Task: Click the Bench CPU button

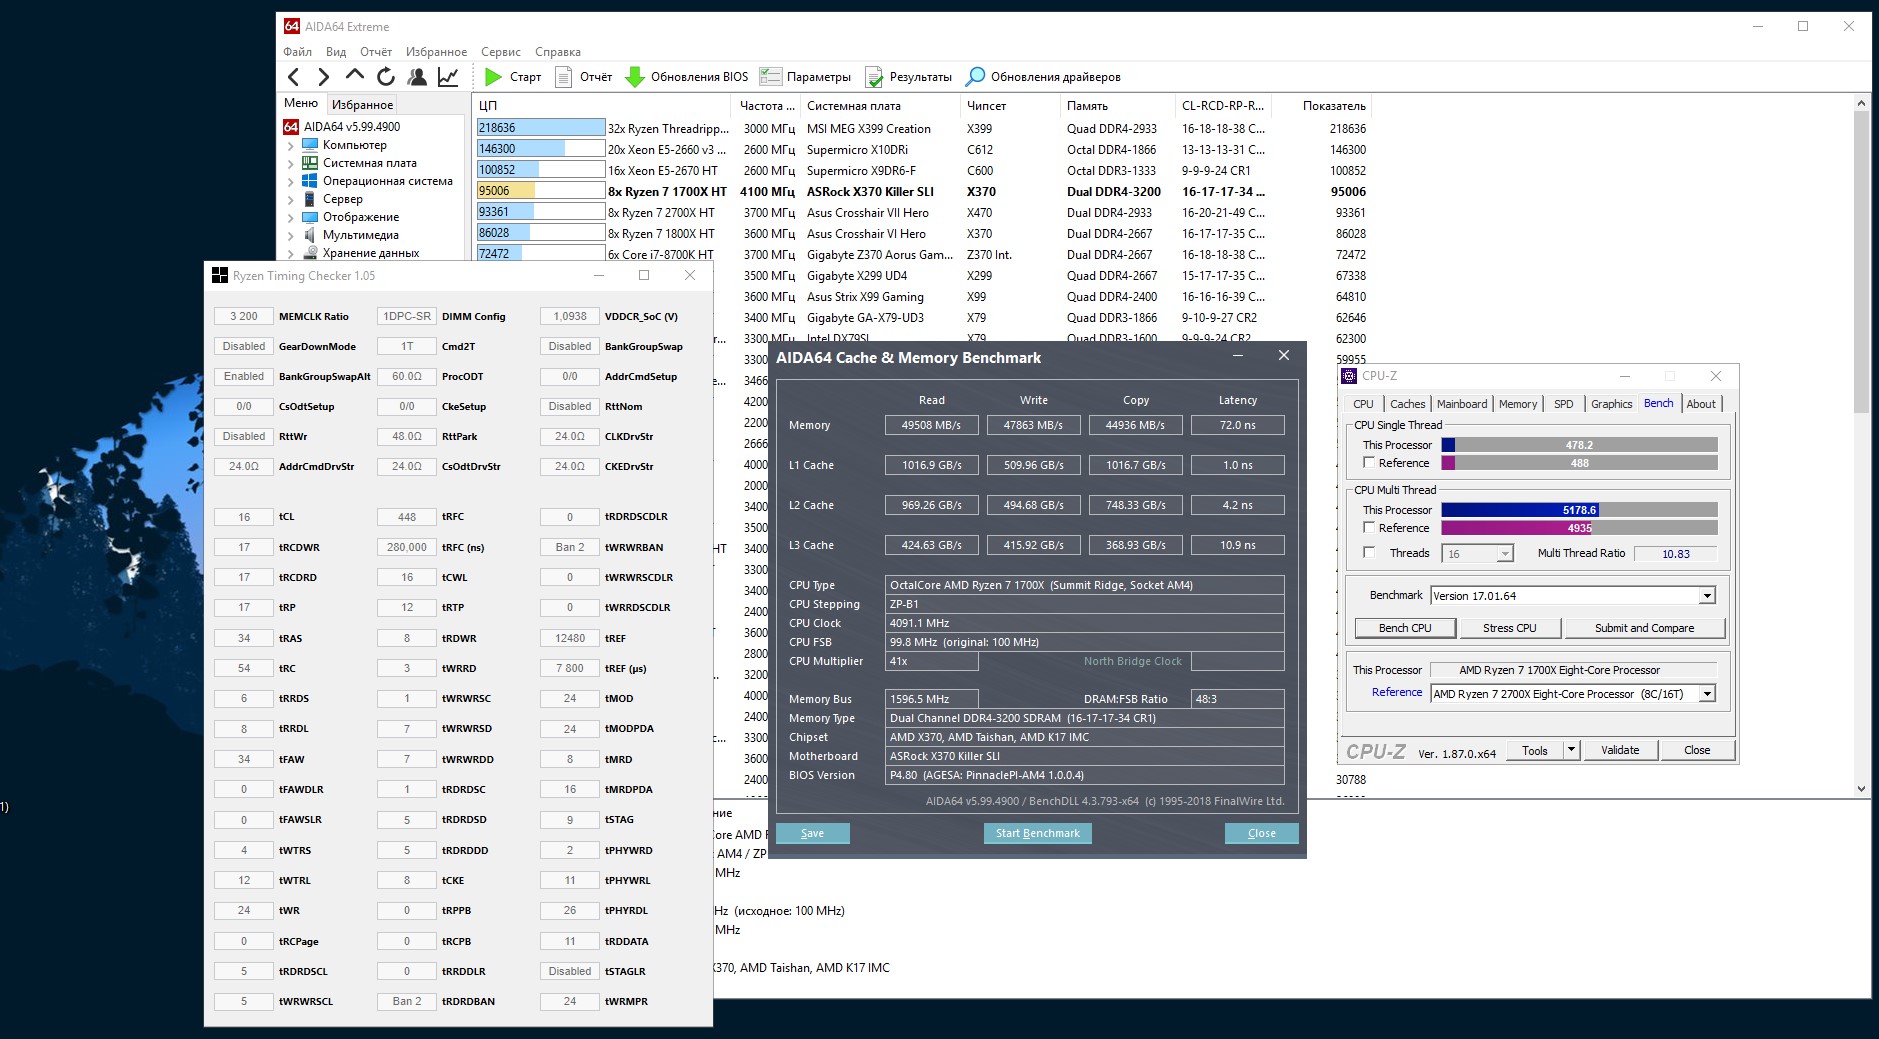Action: (1404, 628)
